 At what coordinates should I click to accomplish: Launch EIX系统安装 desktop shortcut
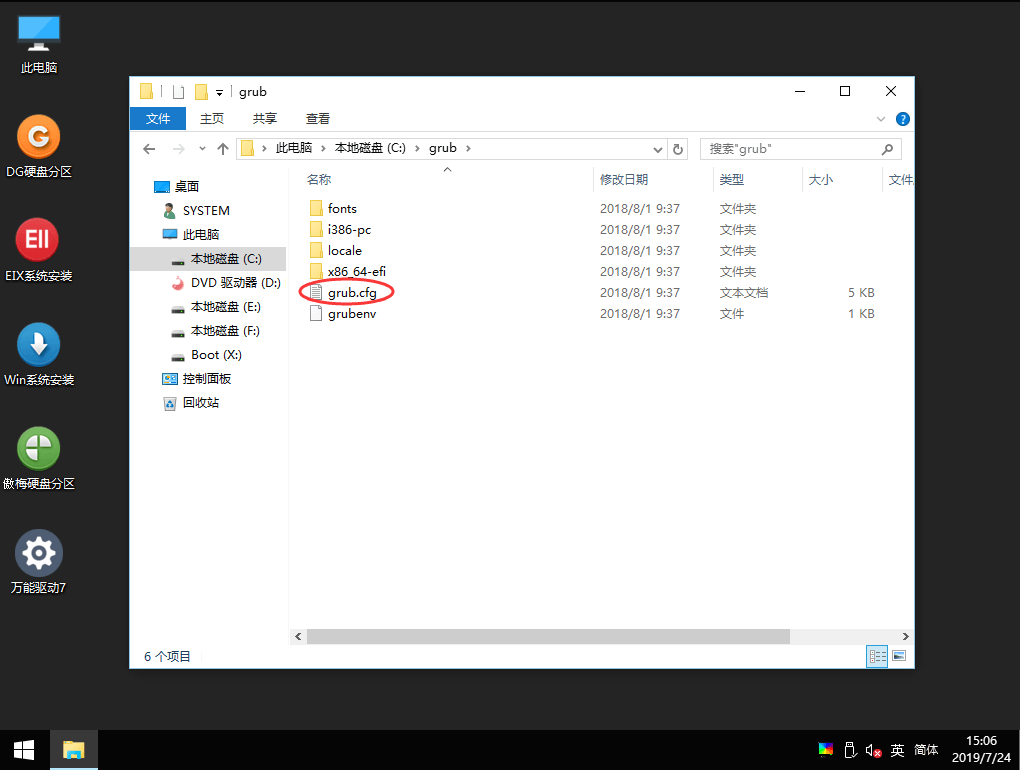39,250
